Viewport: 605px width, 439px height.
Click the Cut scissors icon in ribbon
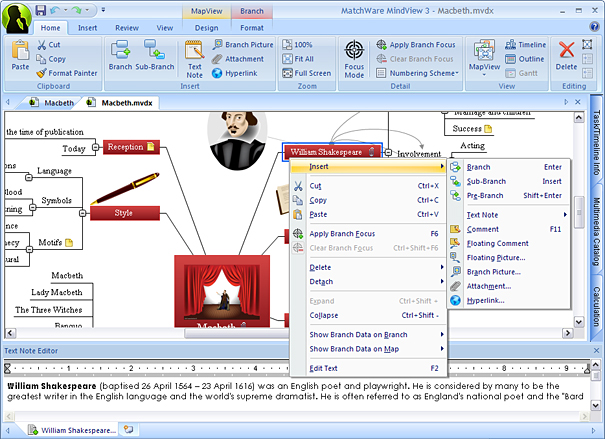point(42,45)
